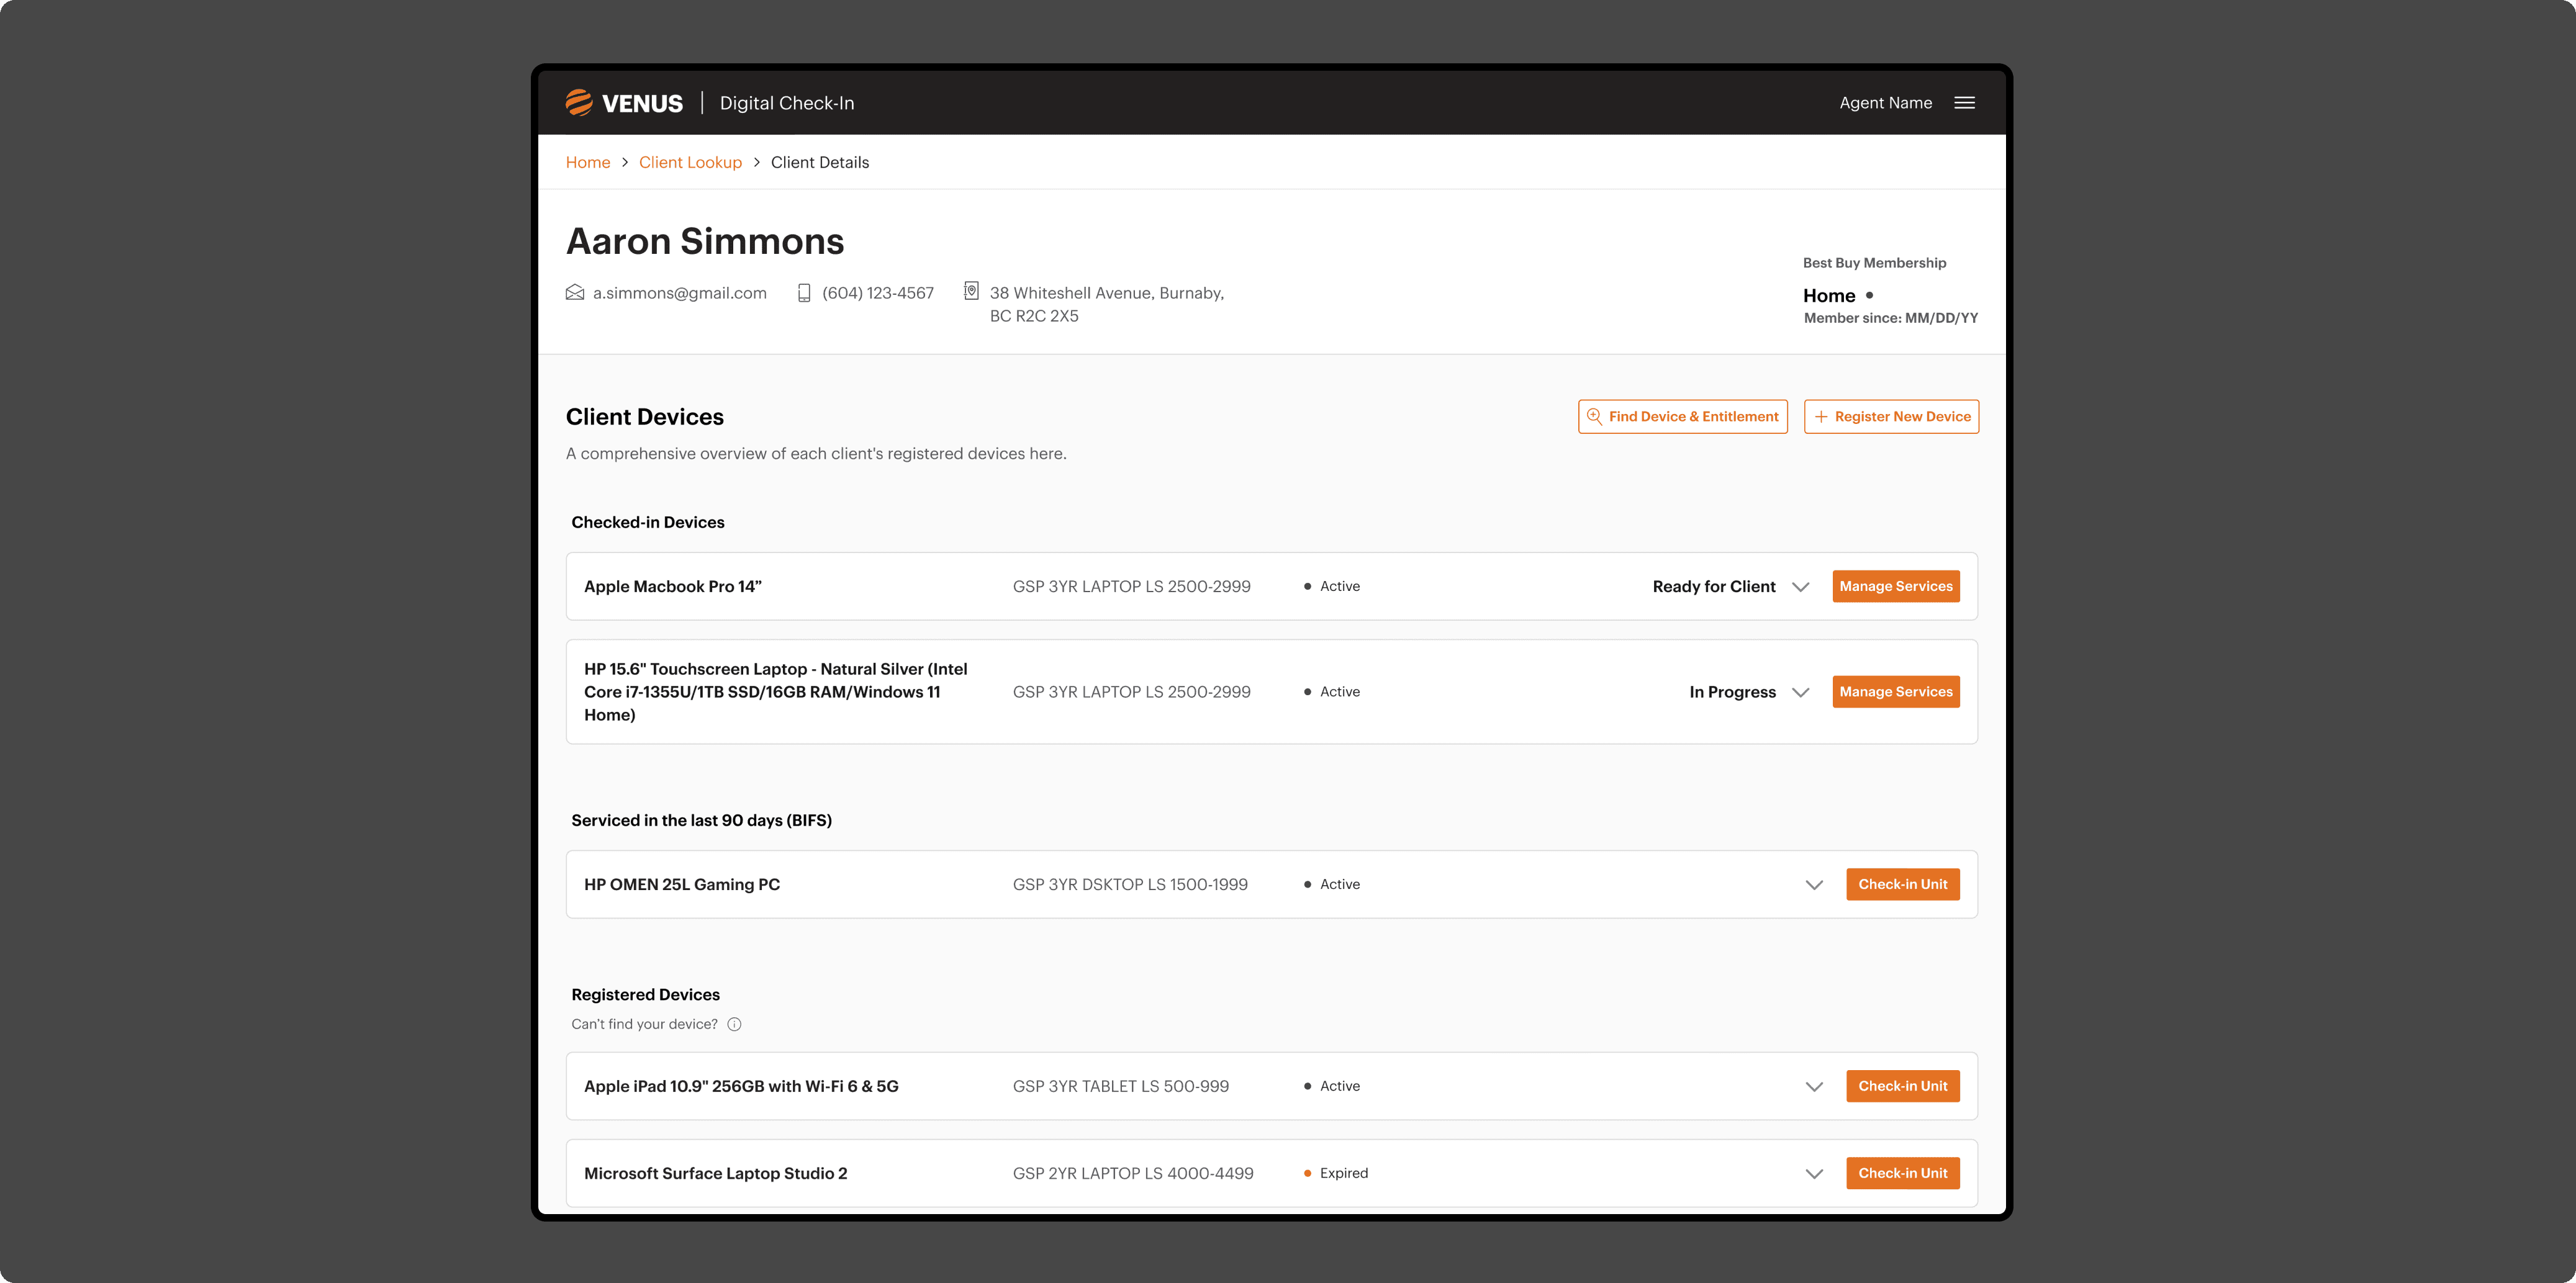Expand the Apple iPad row chevron
Image resolution: width=2576 pixels, height=1283 pixels.
pyautogui.click(x=1814, y=1087)
